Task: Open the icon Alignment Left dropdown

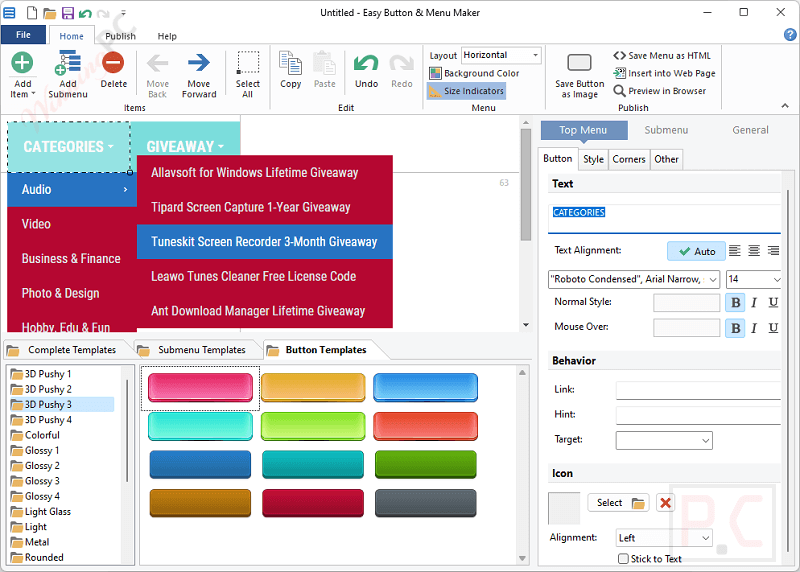Action: click(664, 538)
